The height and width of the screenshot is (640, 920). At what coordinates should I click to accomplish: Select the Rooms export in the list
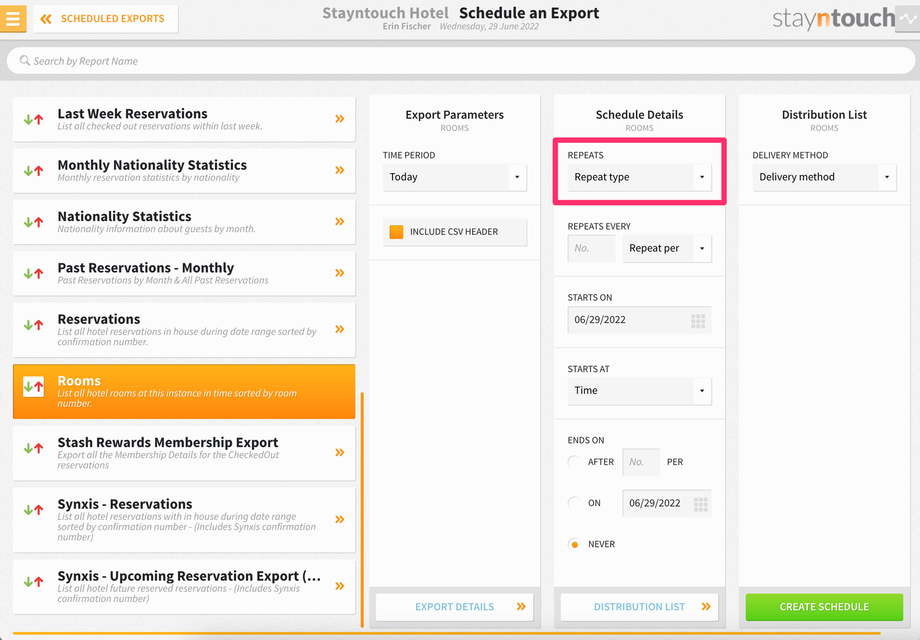[x=184, y=391]
